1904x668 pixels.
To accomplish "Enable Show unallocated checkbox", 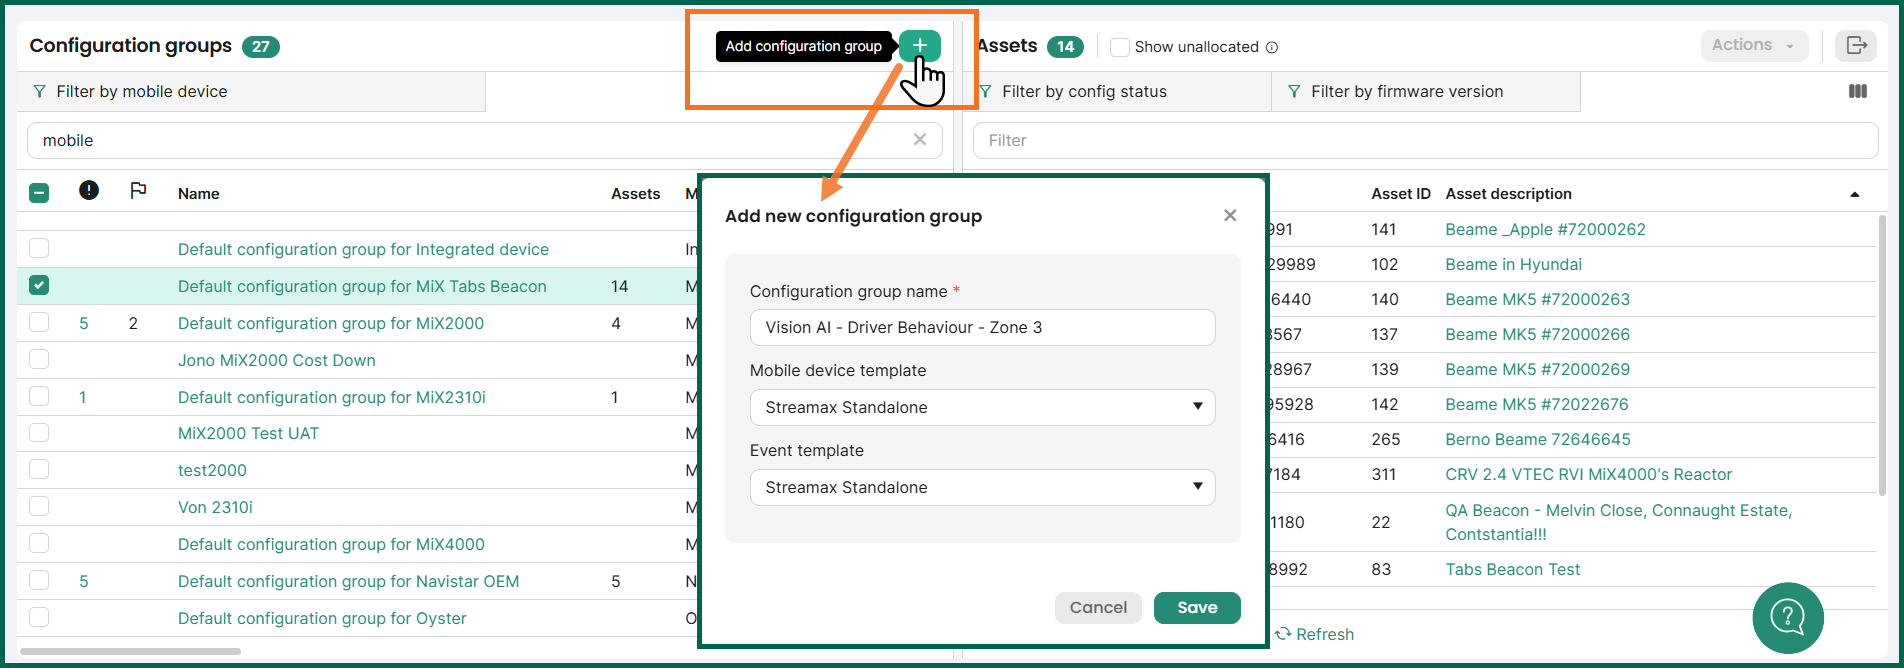I will (1120, 47).
